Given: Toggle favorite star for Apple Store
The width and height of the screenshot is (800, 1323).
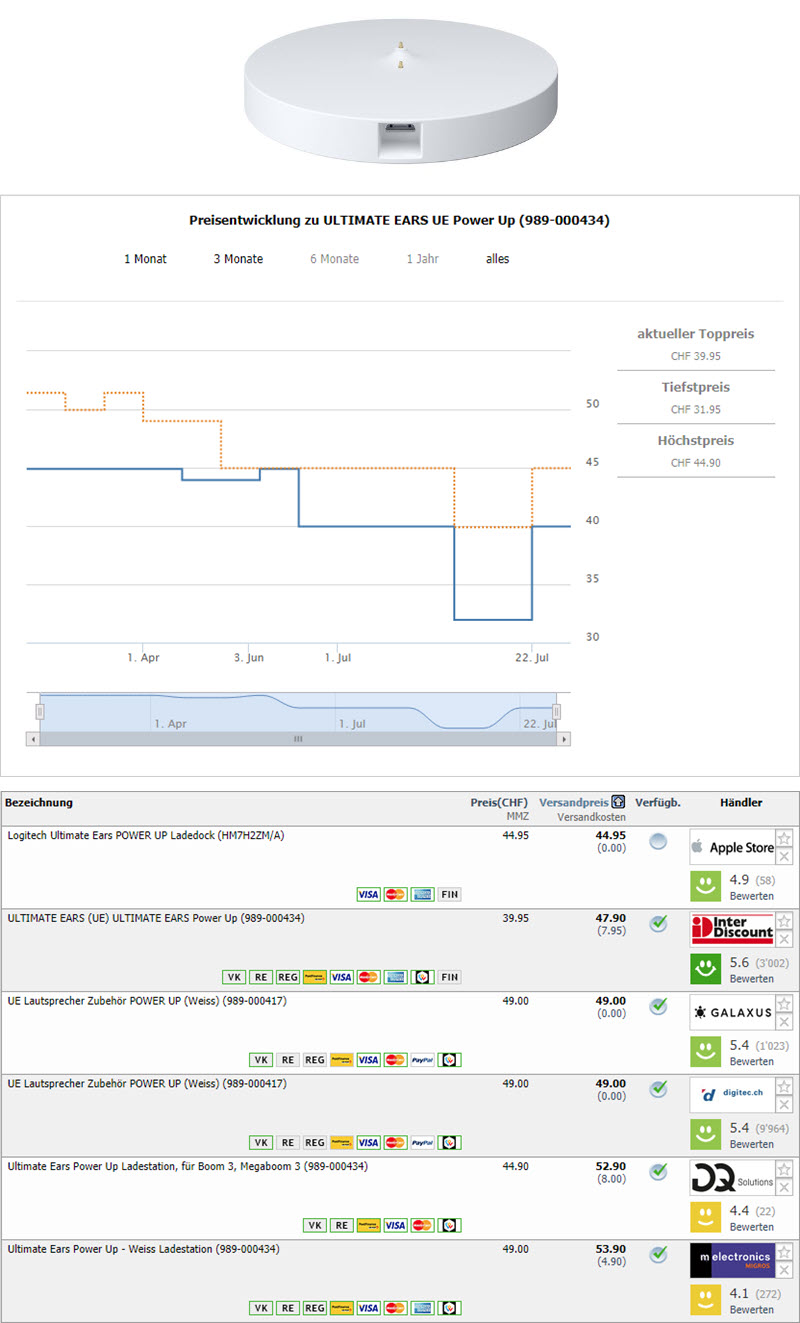Looking at the screenshot, I should point(785,838).
